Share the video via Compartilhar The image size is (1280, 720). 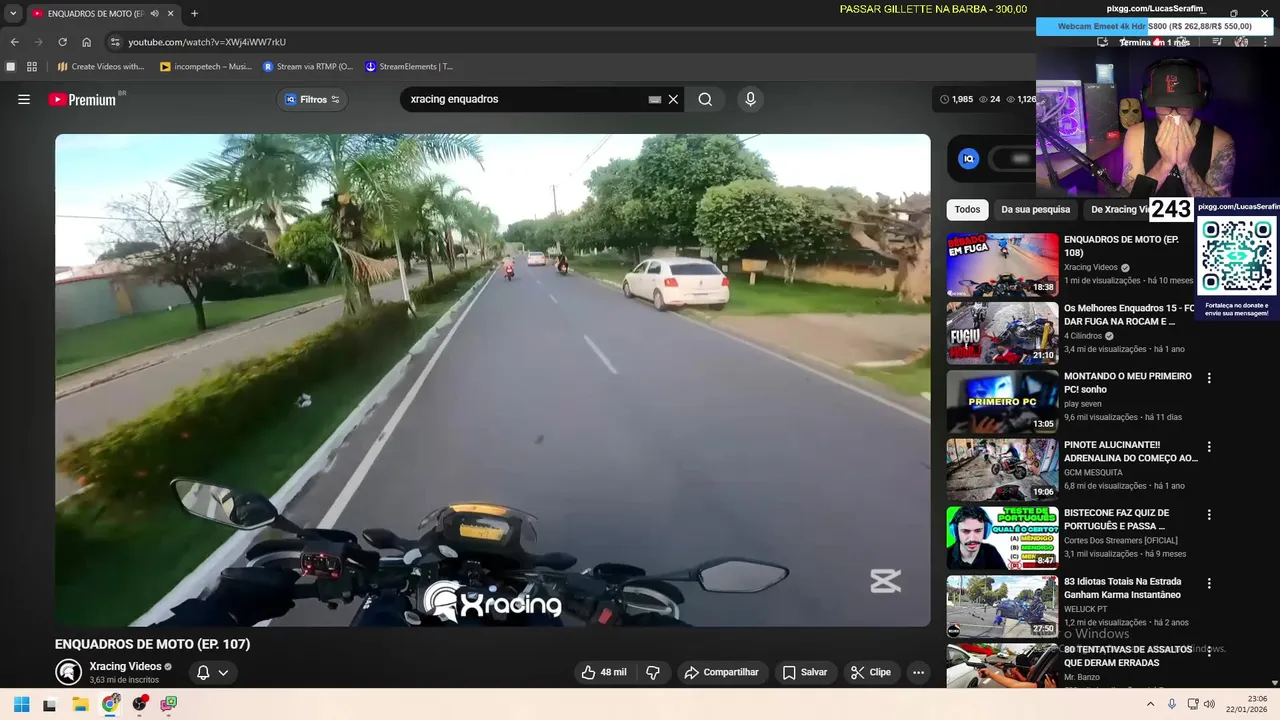pos(721,672)
